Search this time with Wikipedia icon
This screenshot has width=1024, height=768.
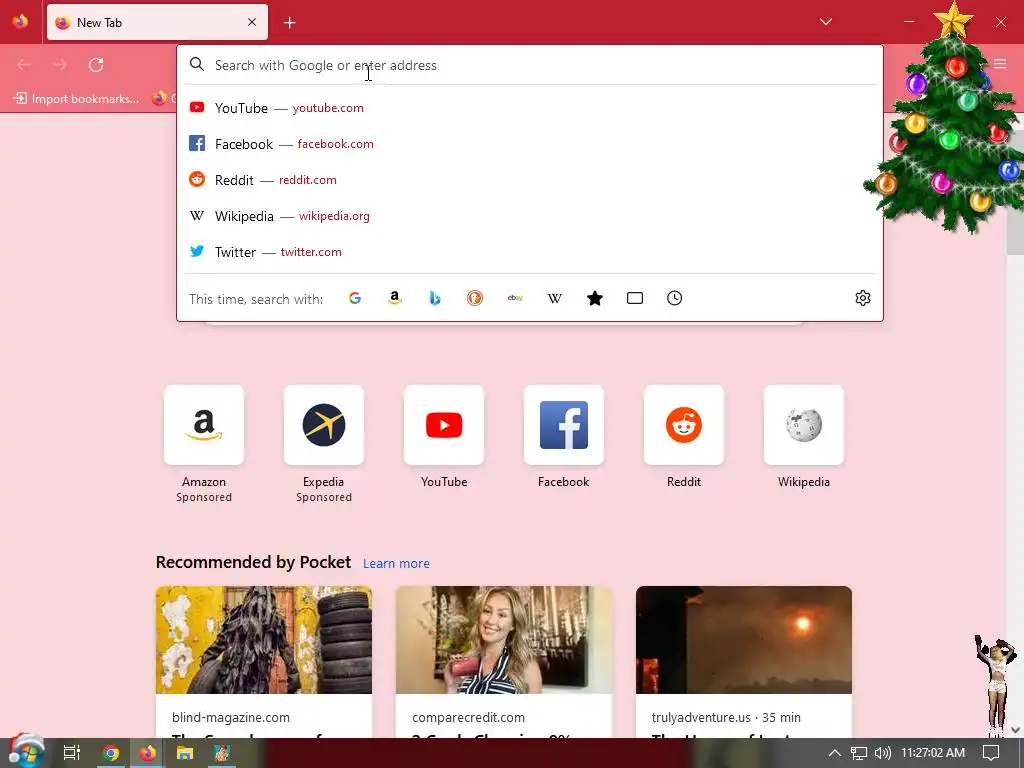(554, 298)
